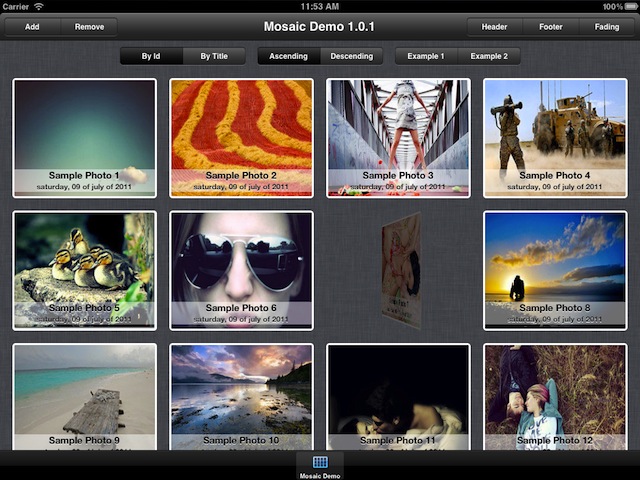Switch to Example 1 layout

coord(426,56)
